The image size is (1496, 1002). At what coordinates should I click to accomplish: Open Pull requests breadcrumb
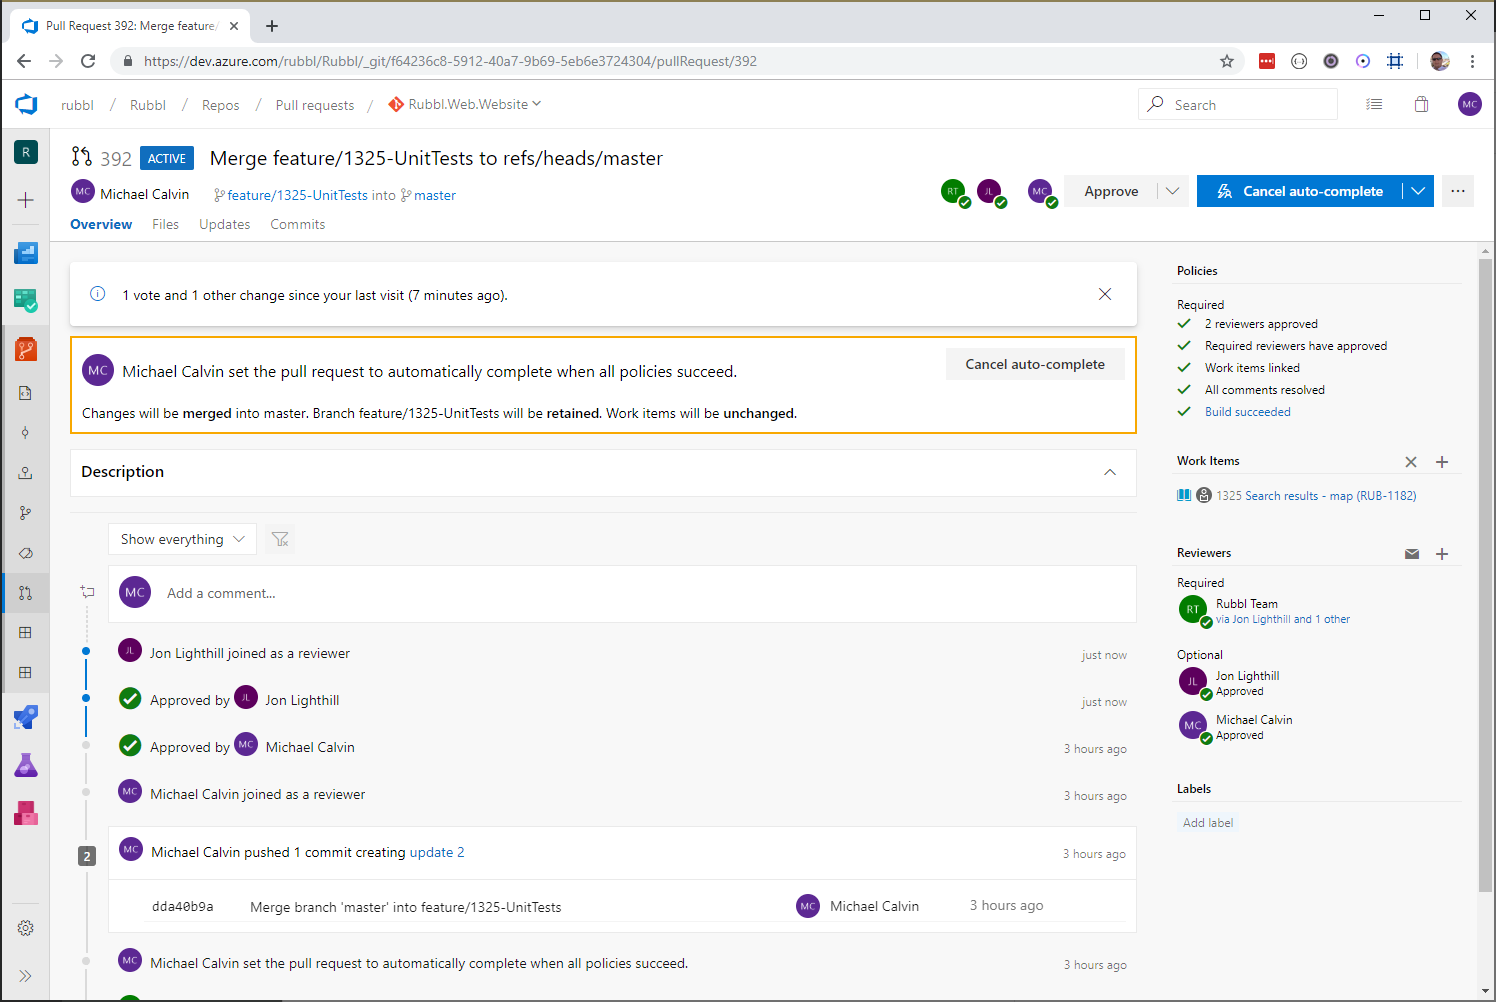coord(315,105)
